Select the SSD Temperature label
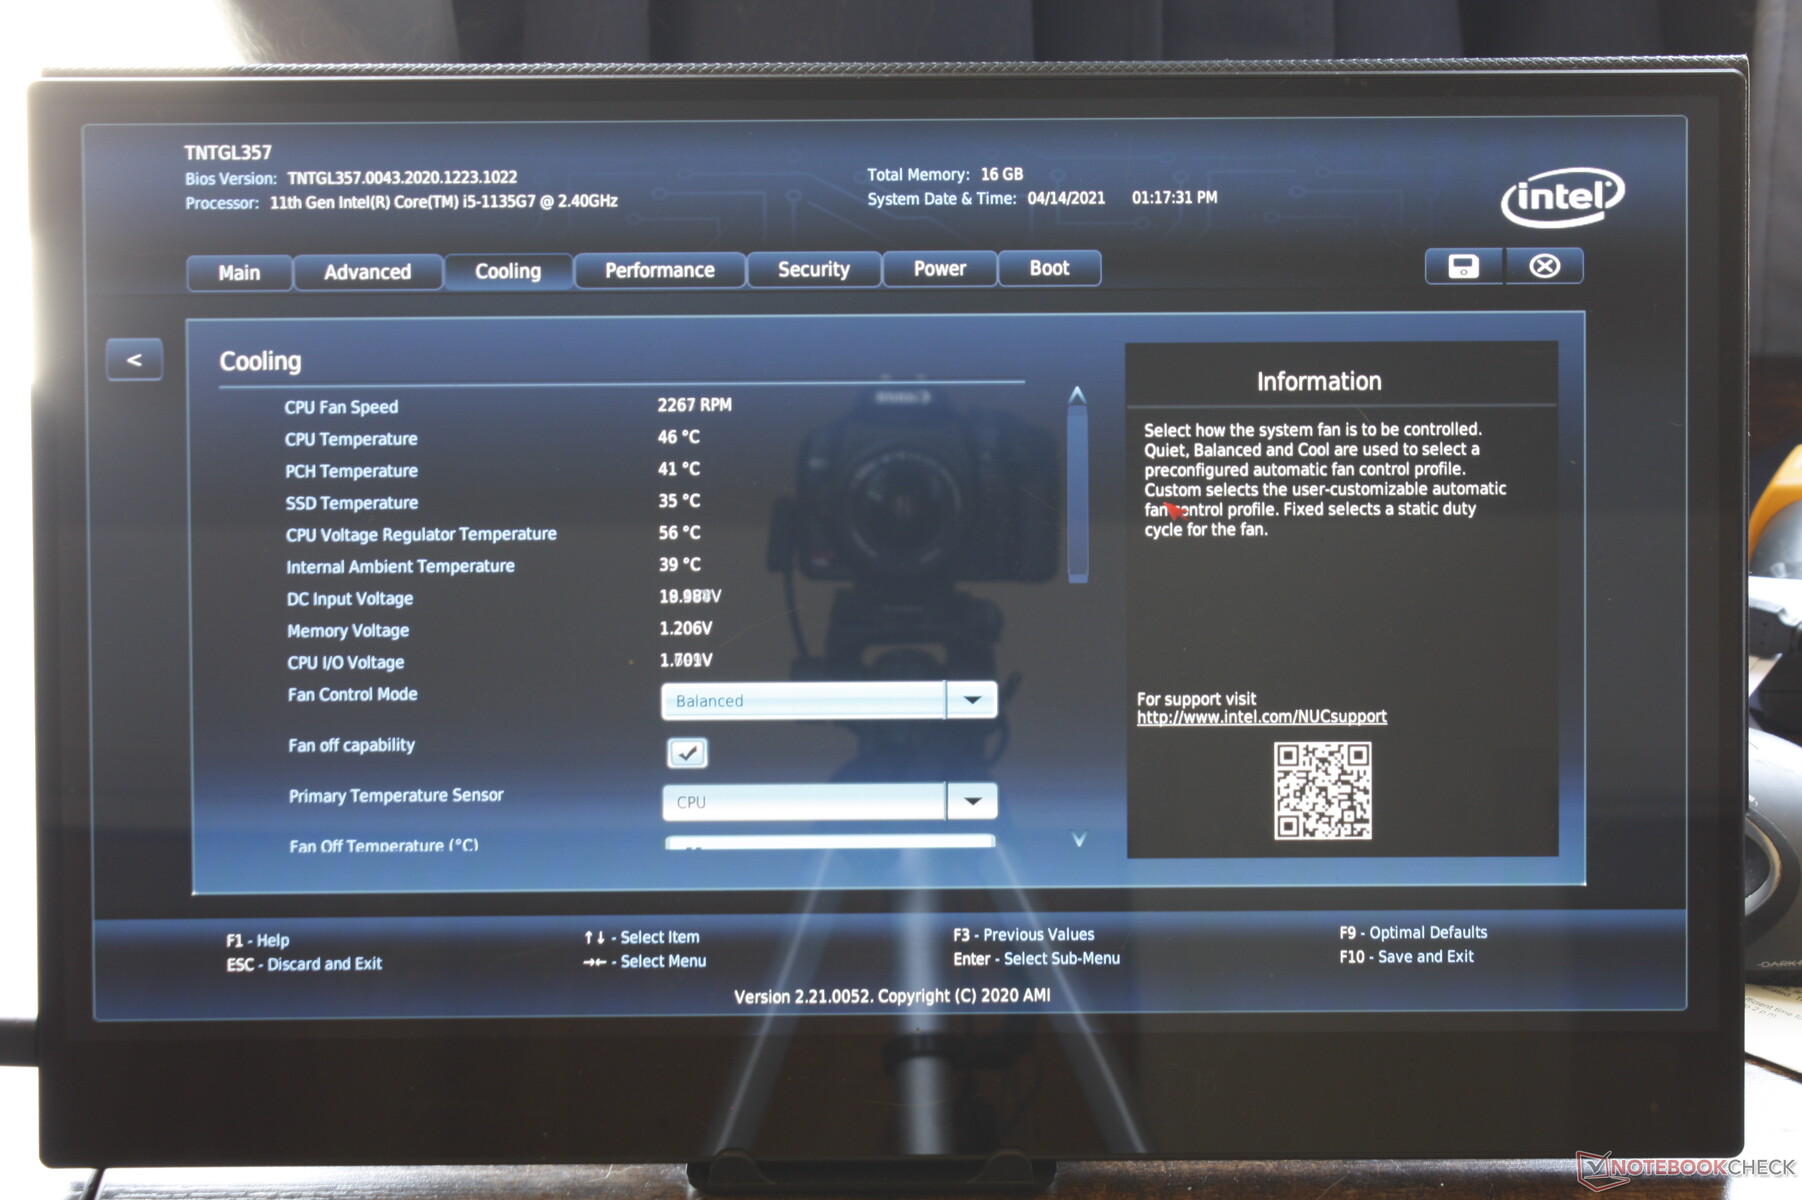The height and width of the screenshot is (1200, 1802). tap(352, 503)
